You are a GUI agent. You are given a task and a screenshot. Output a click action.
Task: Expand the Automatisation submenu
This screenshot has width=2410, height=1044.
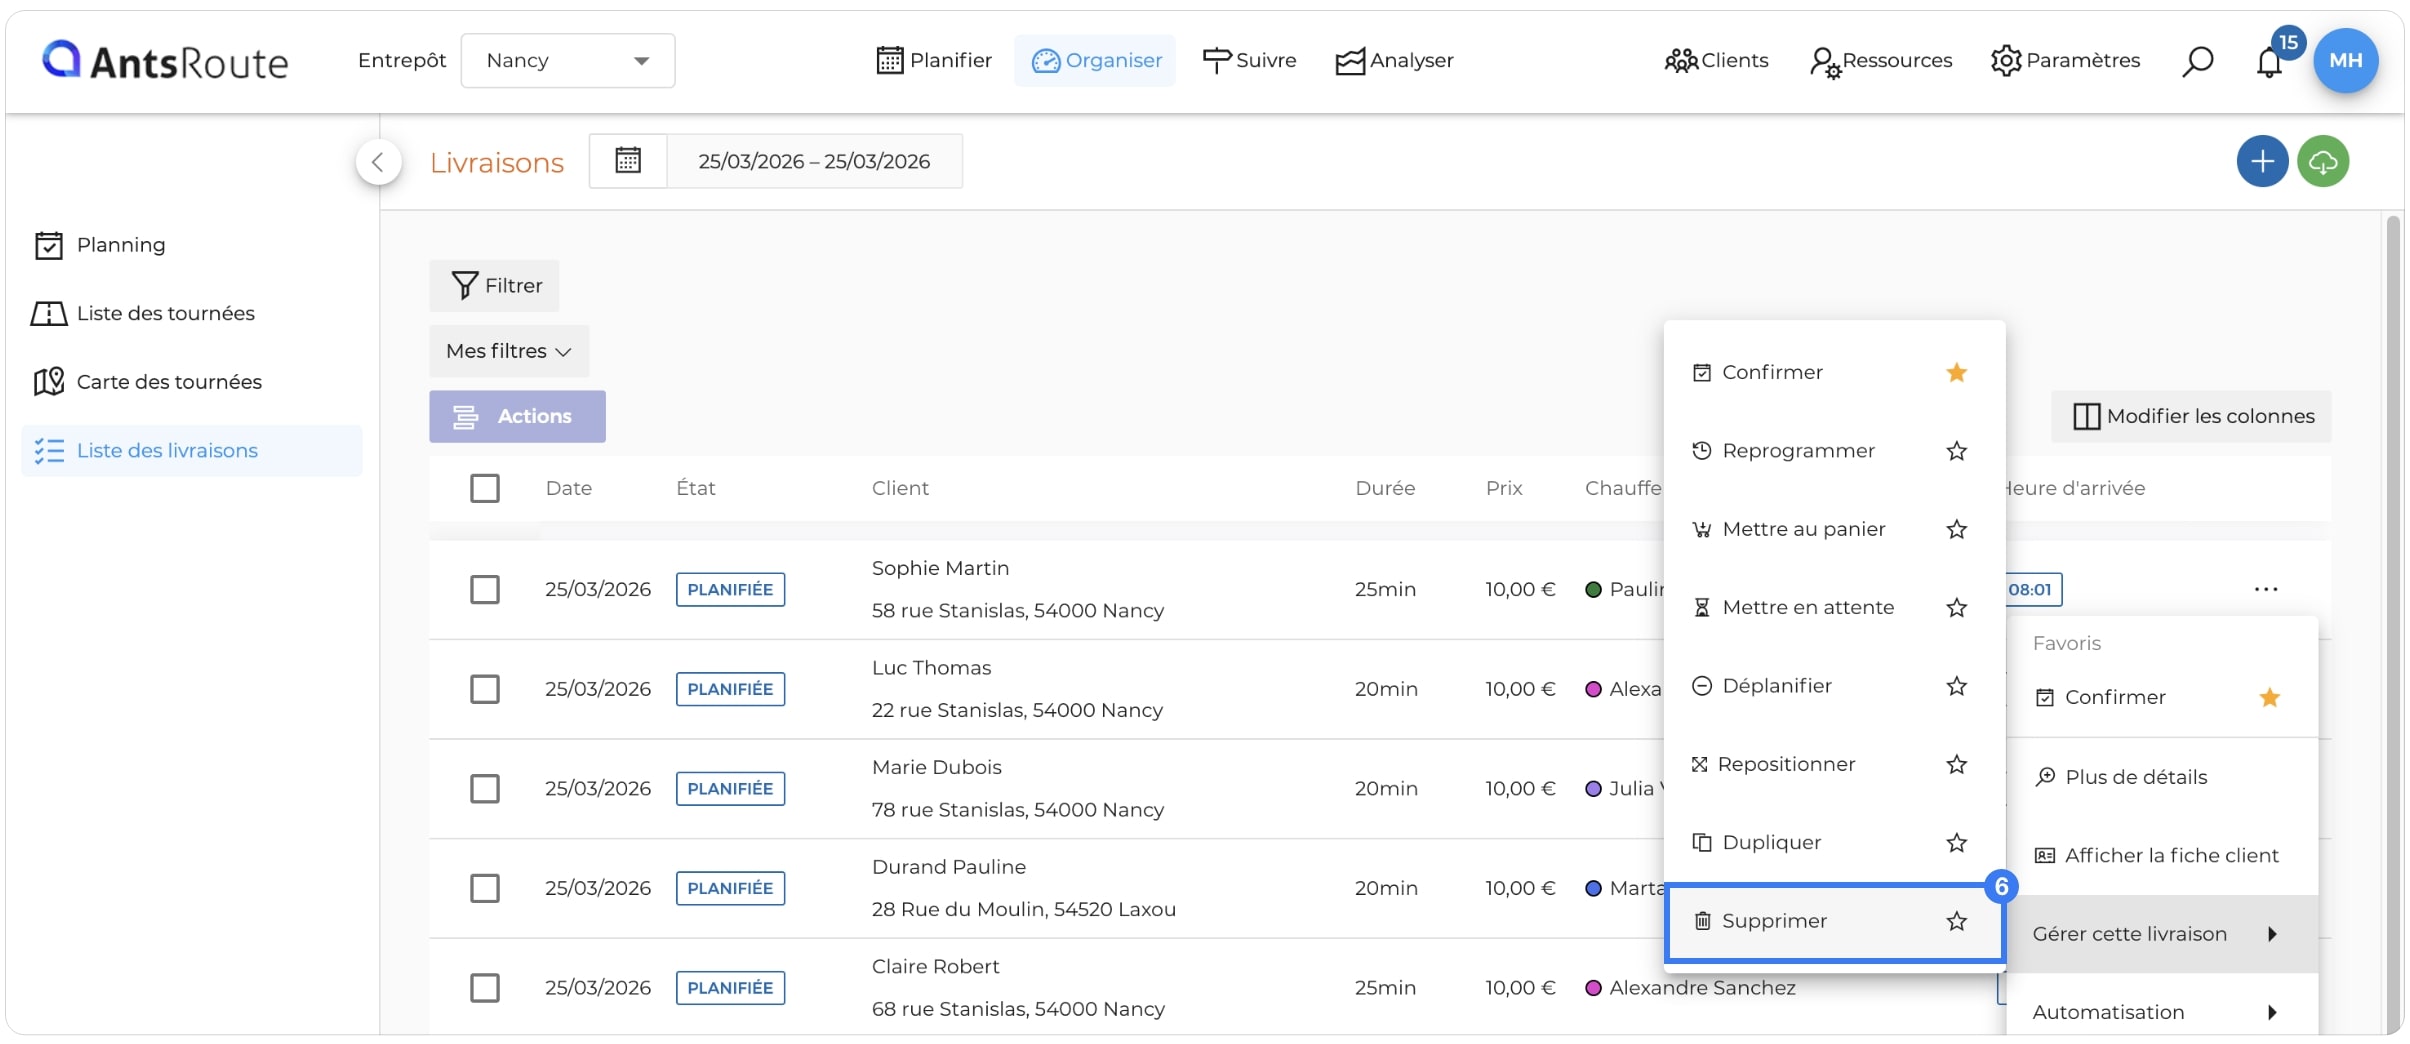(x=2161, y=1011)
